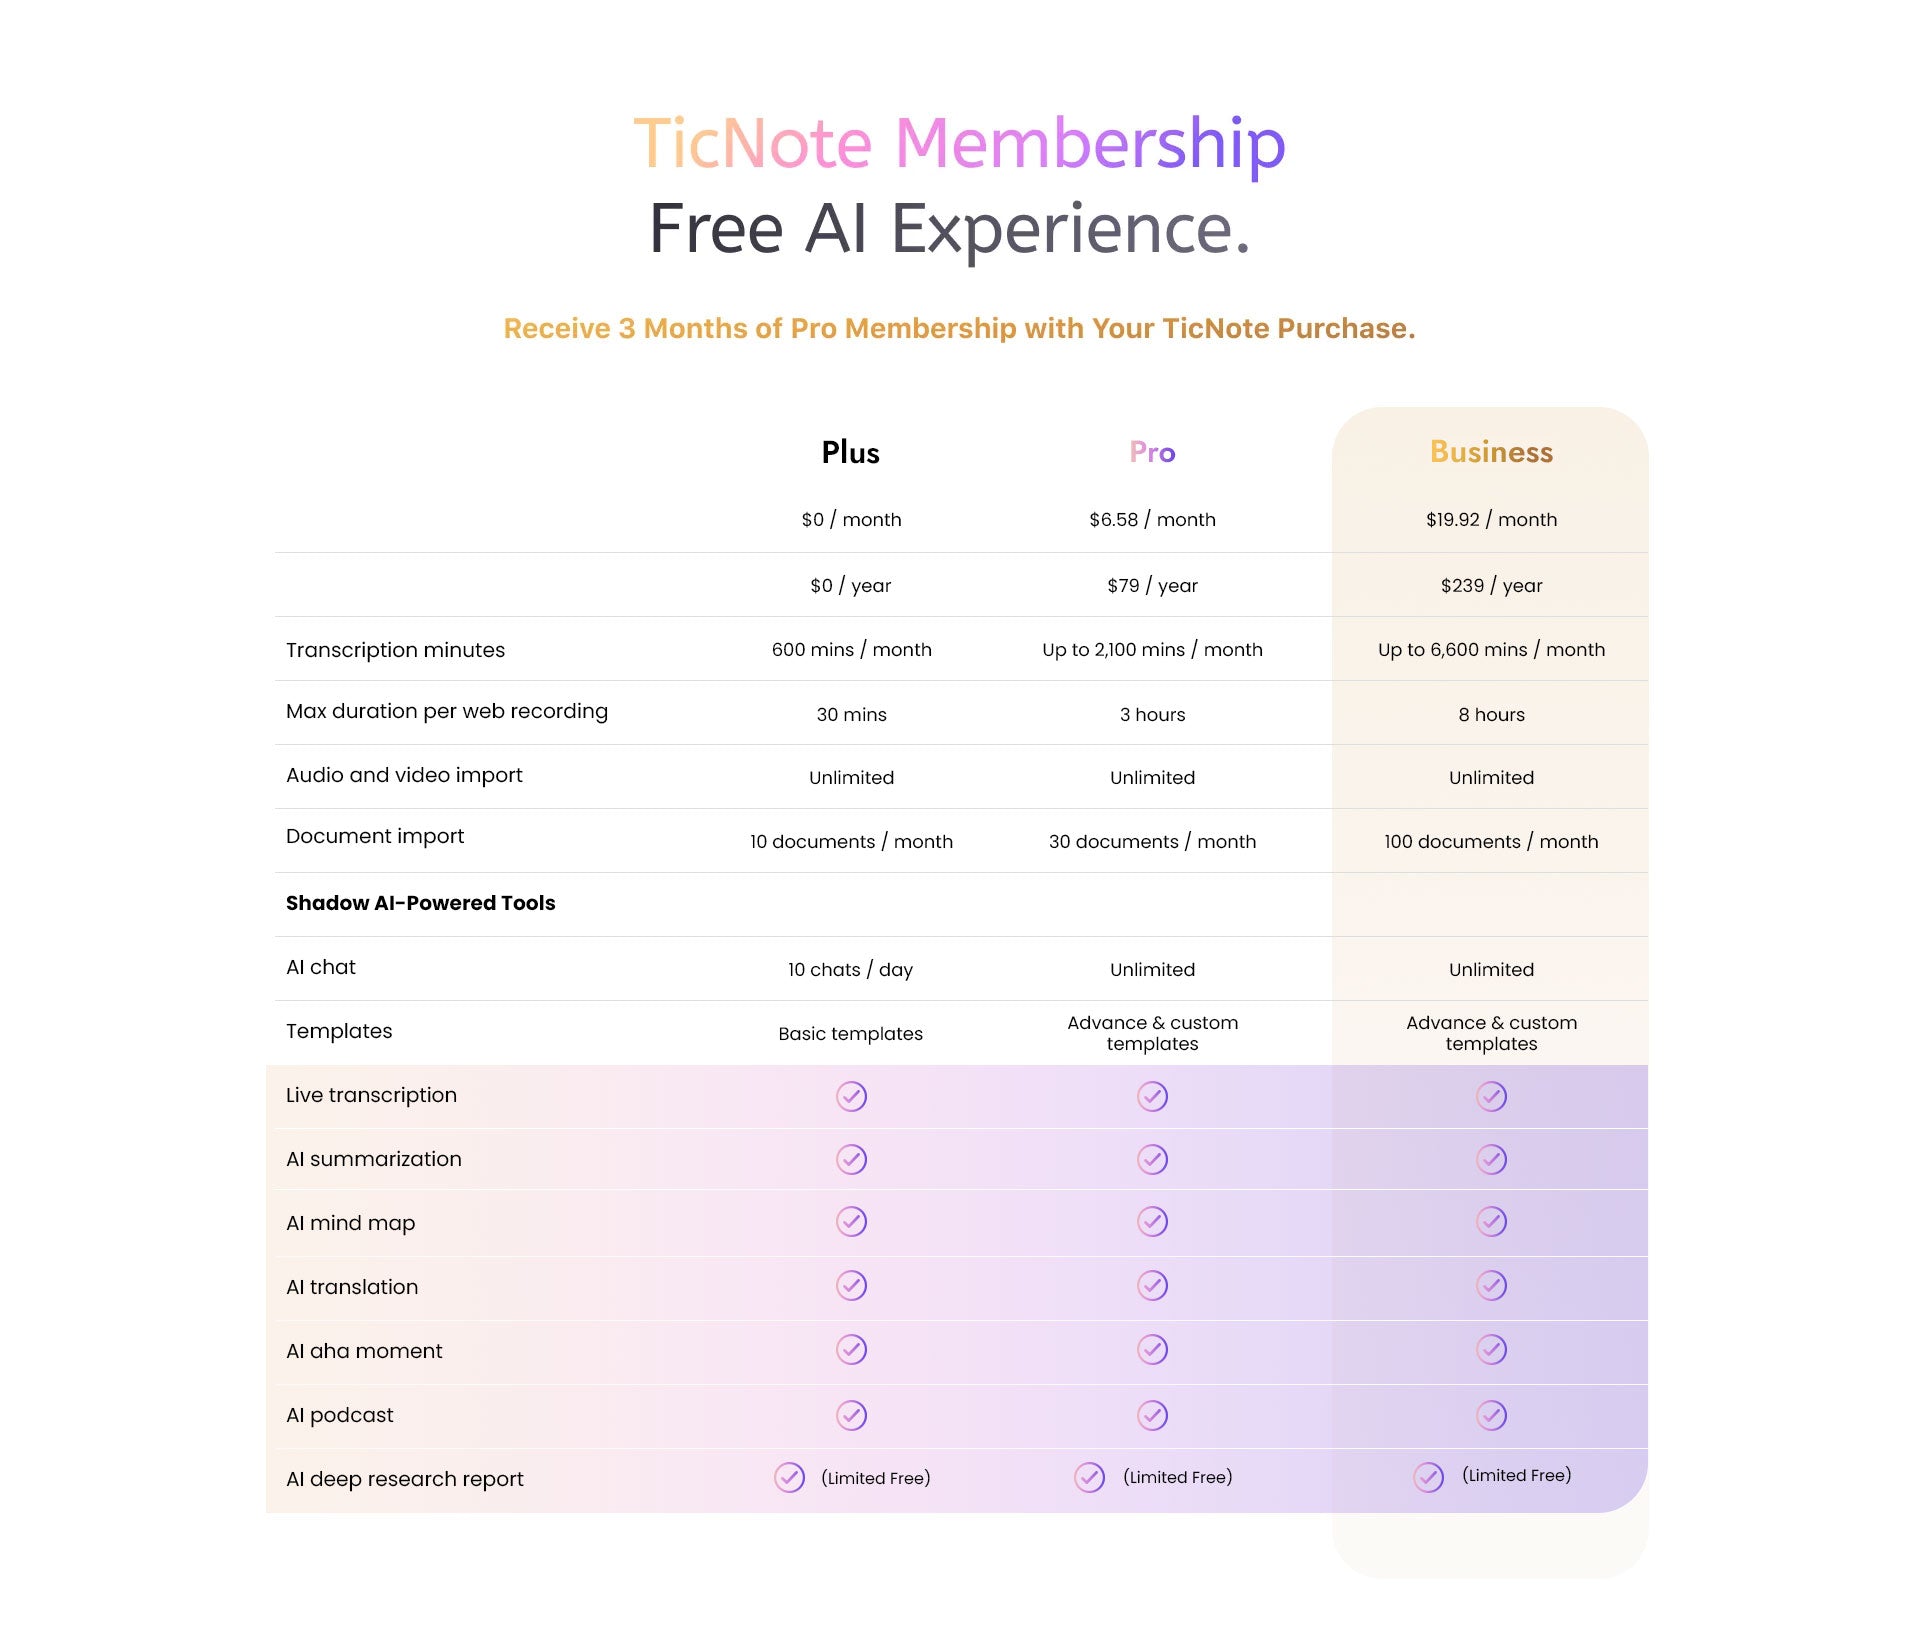Click the Pro $6.58 / month price
The width and height of the screenshot is (1920, 1636).
[1152, 519]
